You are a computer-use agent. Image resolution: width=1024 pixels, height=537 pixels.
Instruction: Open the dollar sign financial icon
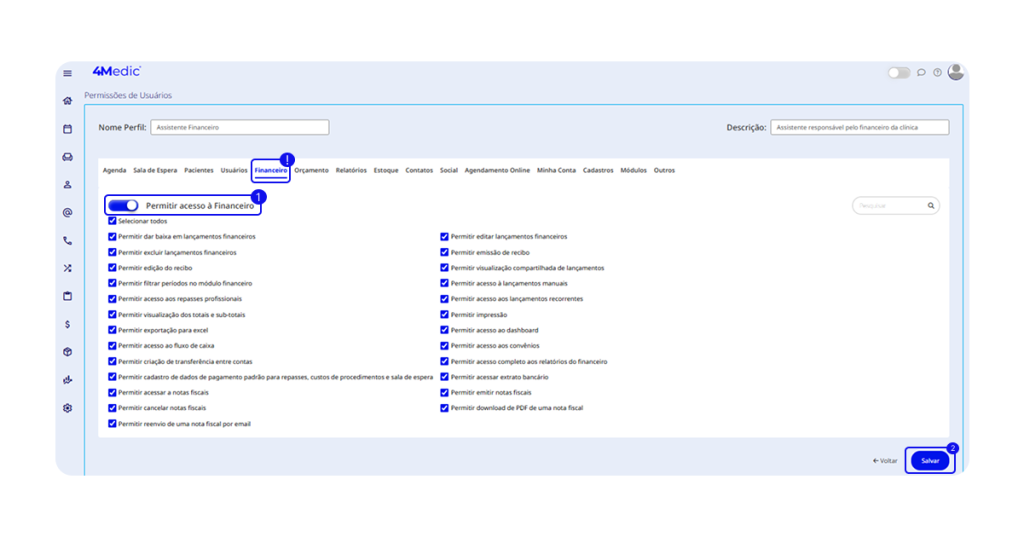[67, 324]
